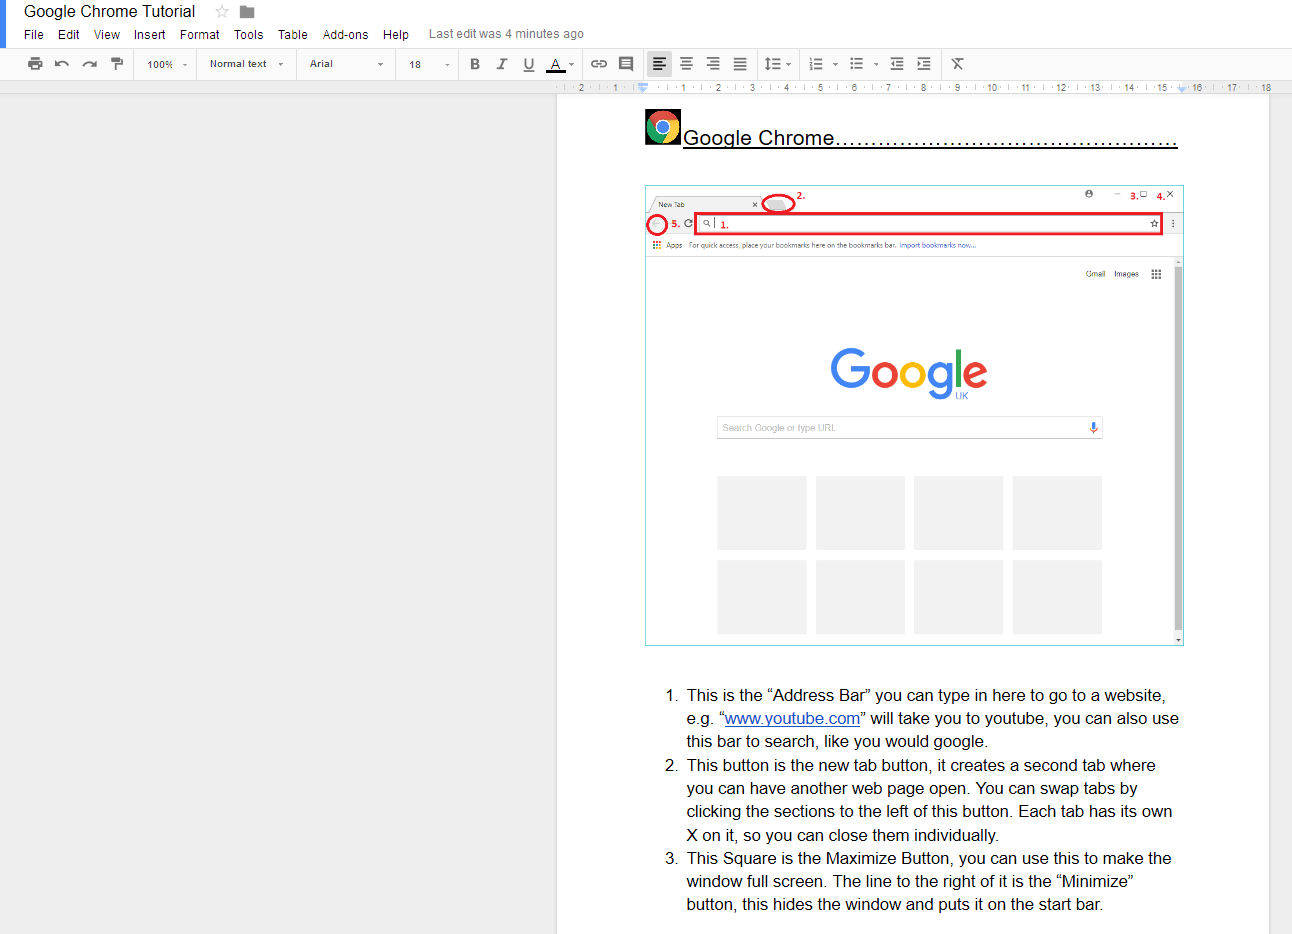Undo the last action
The height and width of the screenshot is (934, 1292).
[62, 64]
